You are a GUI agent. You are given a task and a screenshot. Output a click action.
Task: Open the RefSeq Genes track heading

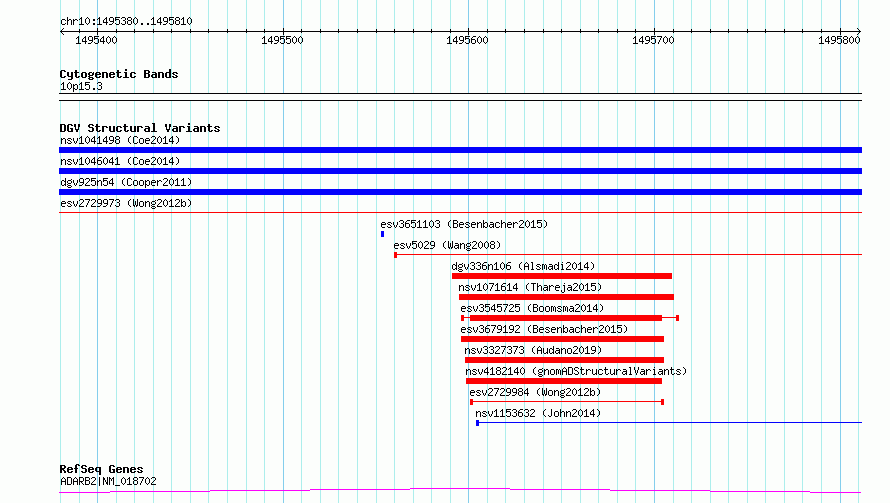click(x=101, y=469)
